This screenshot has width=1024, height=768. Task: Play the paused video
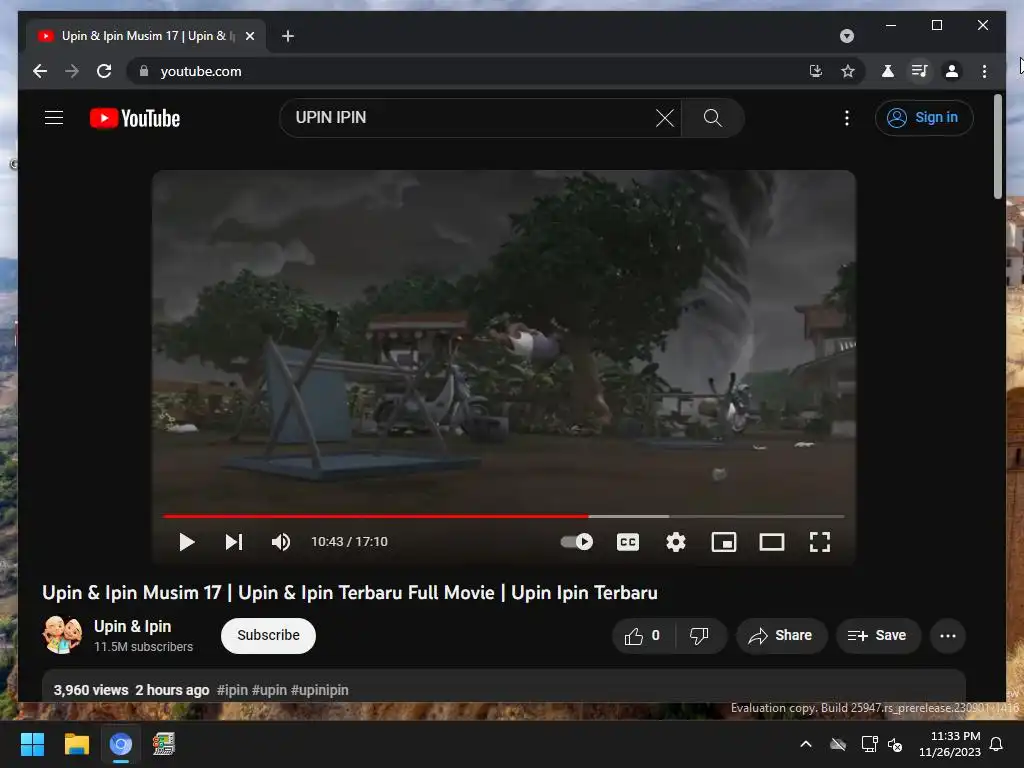[x=187, y=542]
